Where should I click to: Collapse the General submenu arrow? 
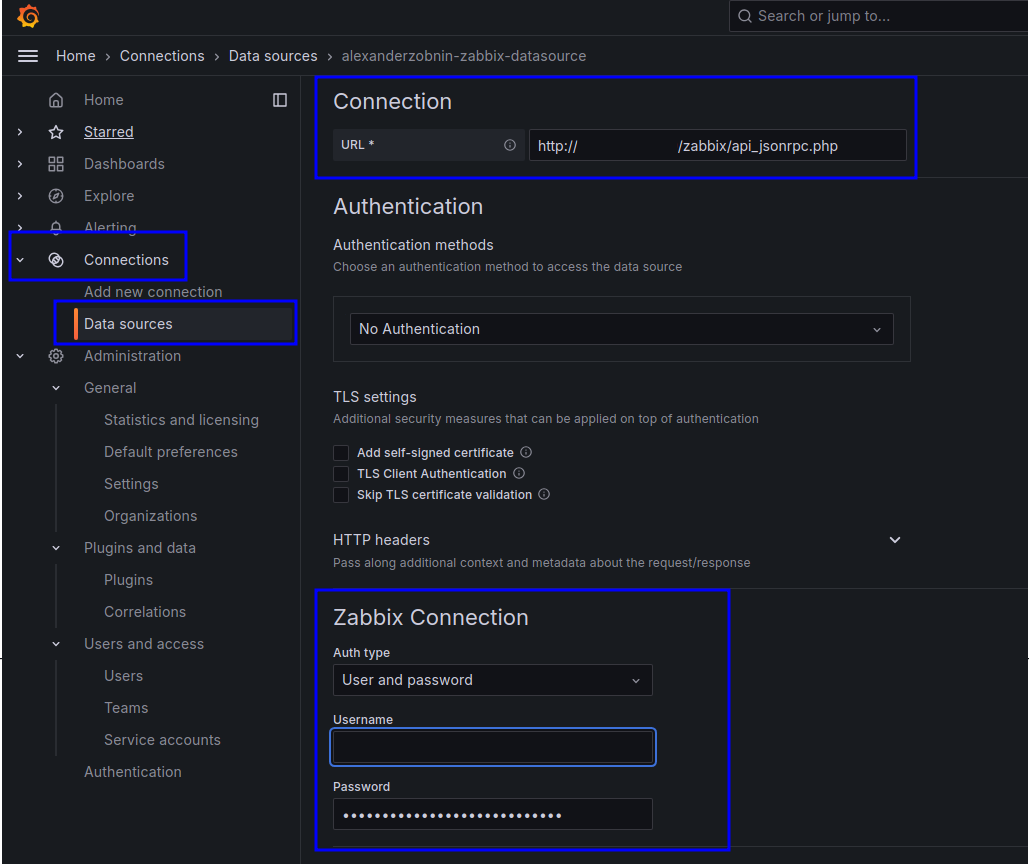pos(56,388)
